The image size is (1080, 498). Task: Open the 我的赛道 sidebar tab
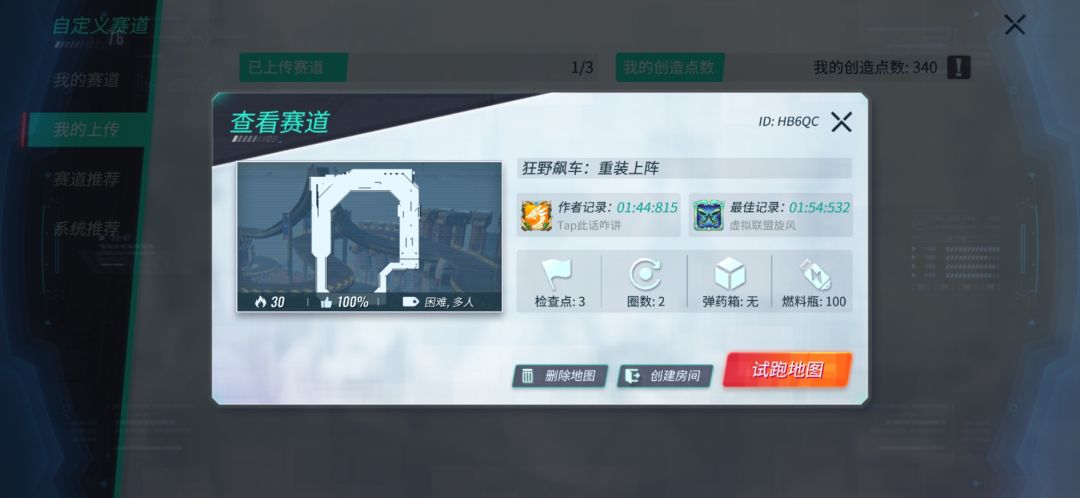click(x=86, y=80)
